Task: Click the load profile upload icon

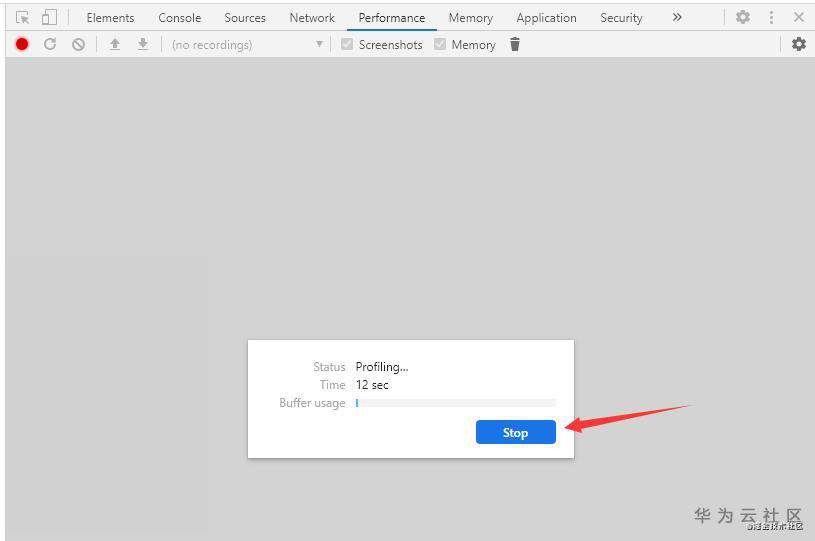Action: 115,44
